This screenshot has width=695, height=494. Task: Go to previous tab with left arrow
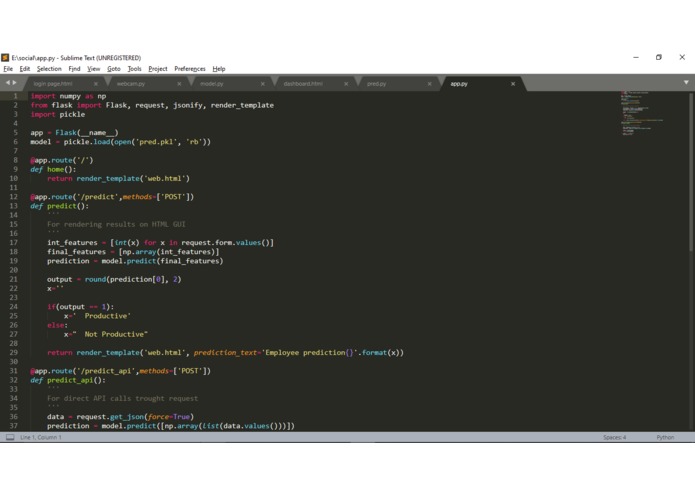coord(8,83)
